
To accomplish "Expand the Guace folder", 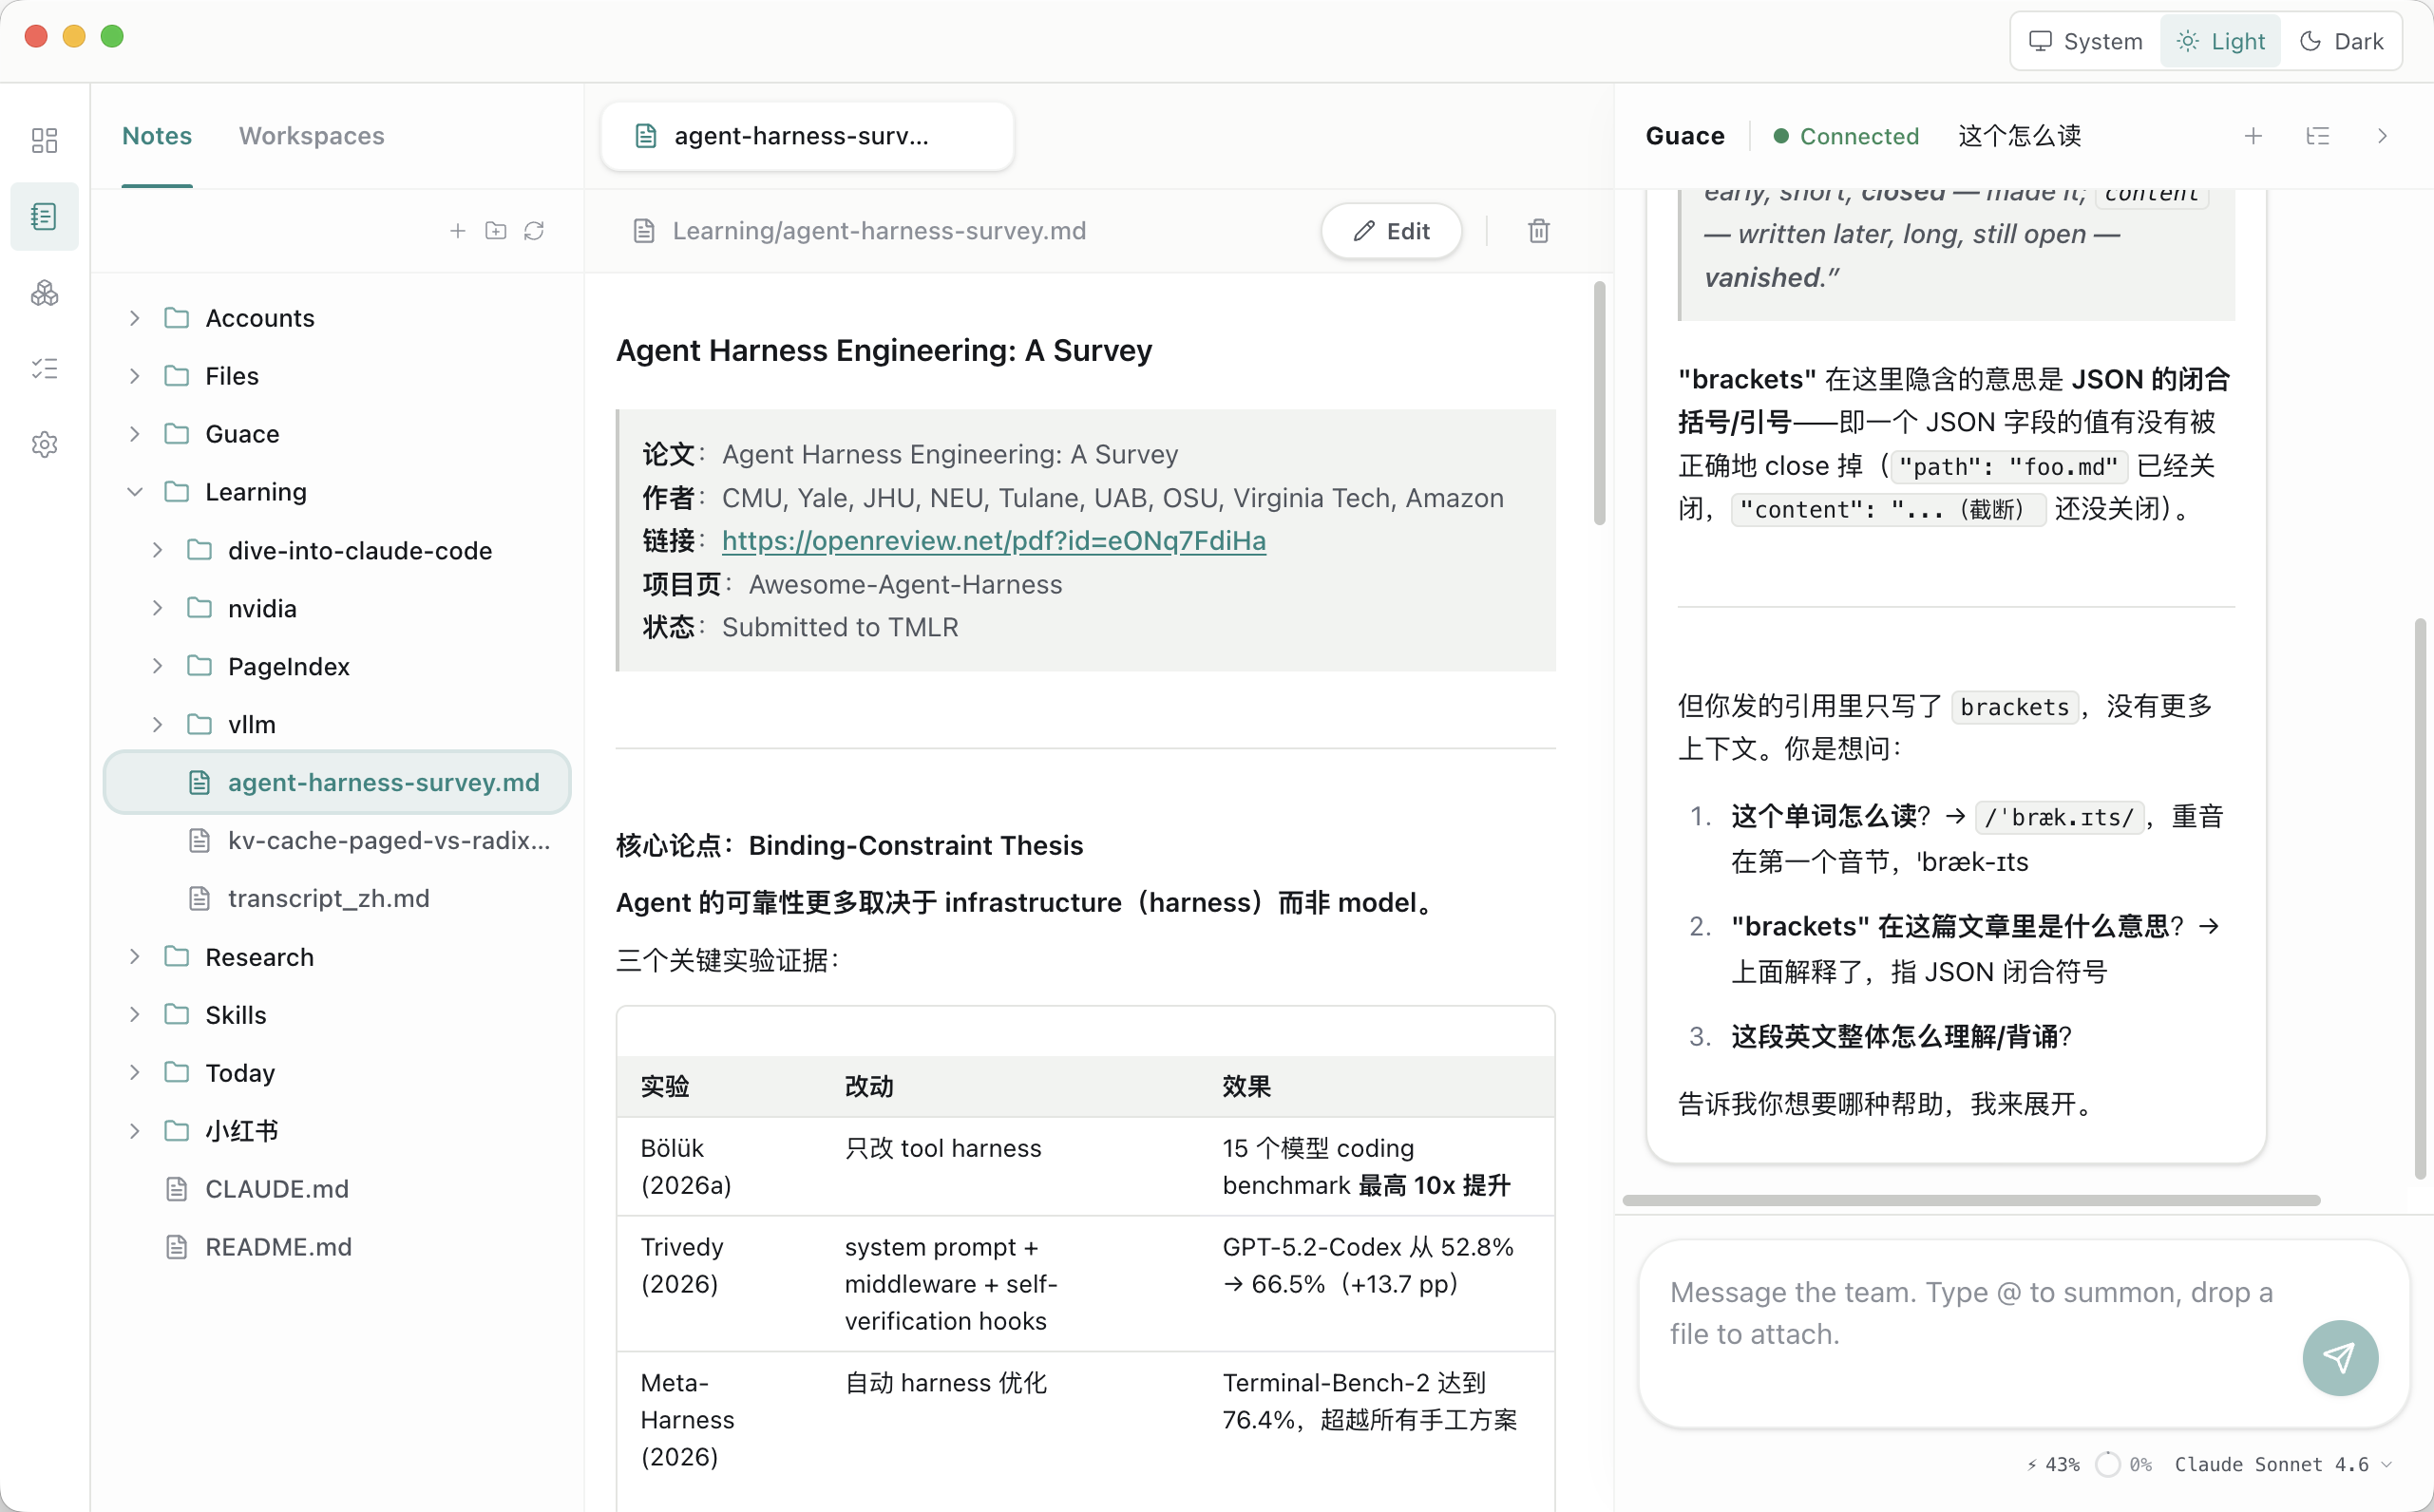I will tap(134, 434).
